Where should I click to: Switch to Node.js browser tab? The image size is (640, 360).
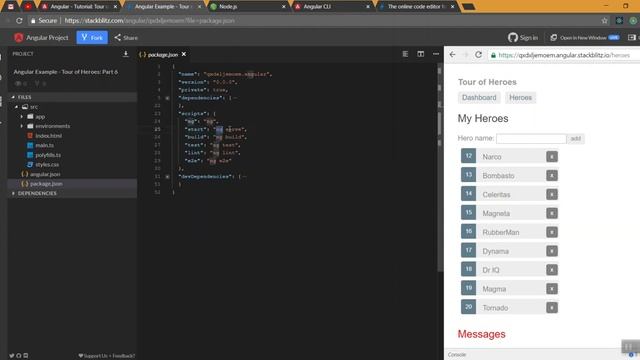pyautogui.click(x=247, y=7)
